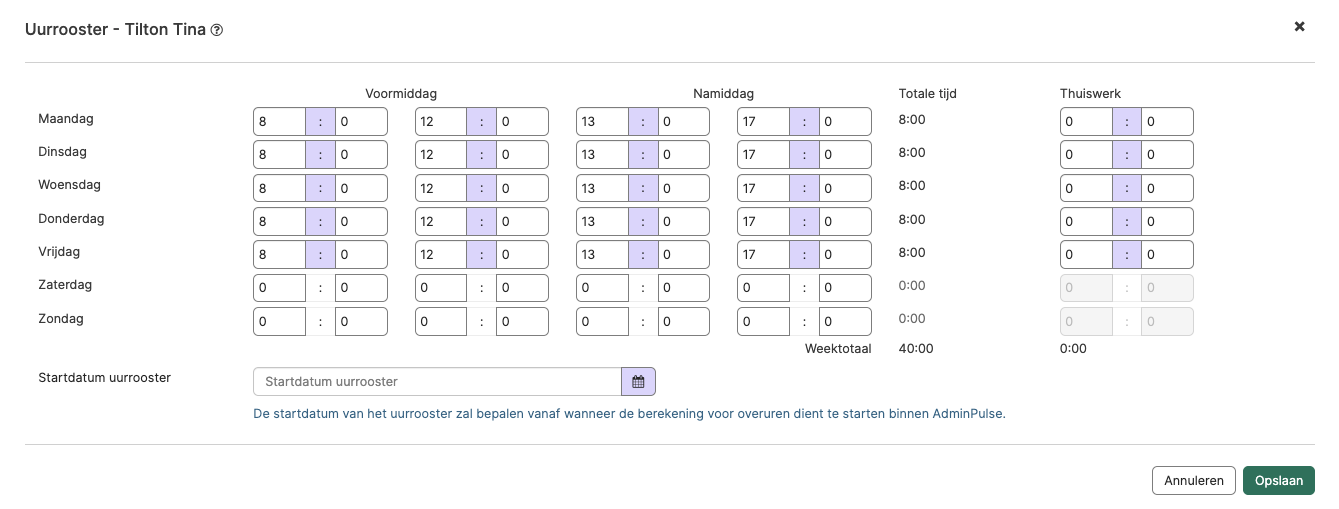Screen dimensions: 1339x509
Task: Click Donderdag afternoon end minutes field
Action: pos(845,221)
